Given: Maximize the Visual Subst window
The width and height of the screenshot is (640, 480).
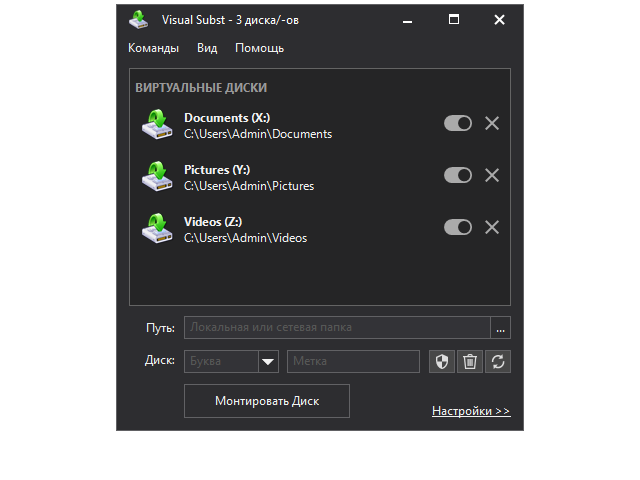Looking at the screenshot, I should [x=453, y=20].
